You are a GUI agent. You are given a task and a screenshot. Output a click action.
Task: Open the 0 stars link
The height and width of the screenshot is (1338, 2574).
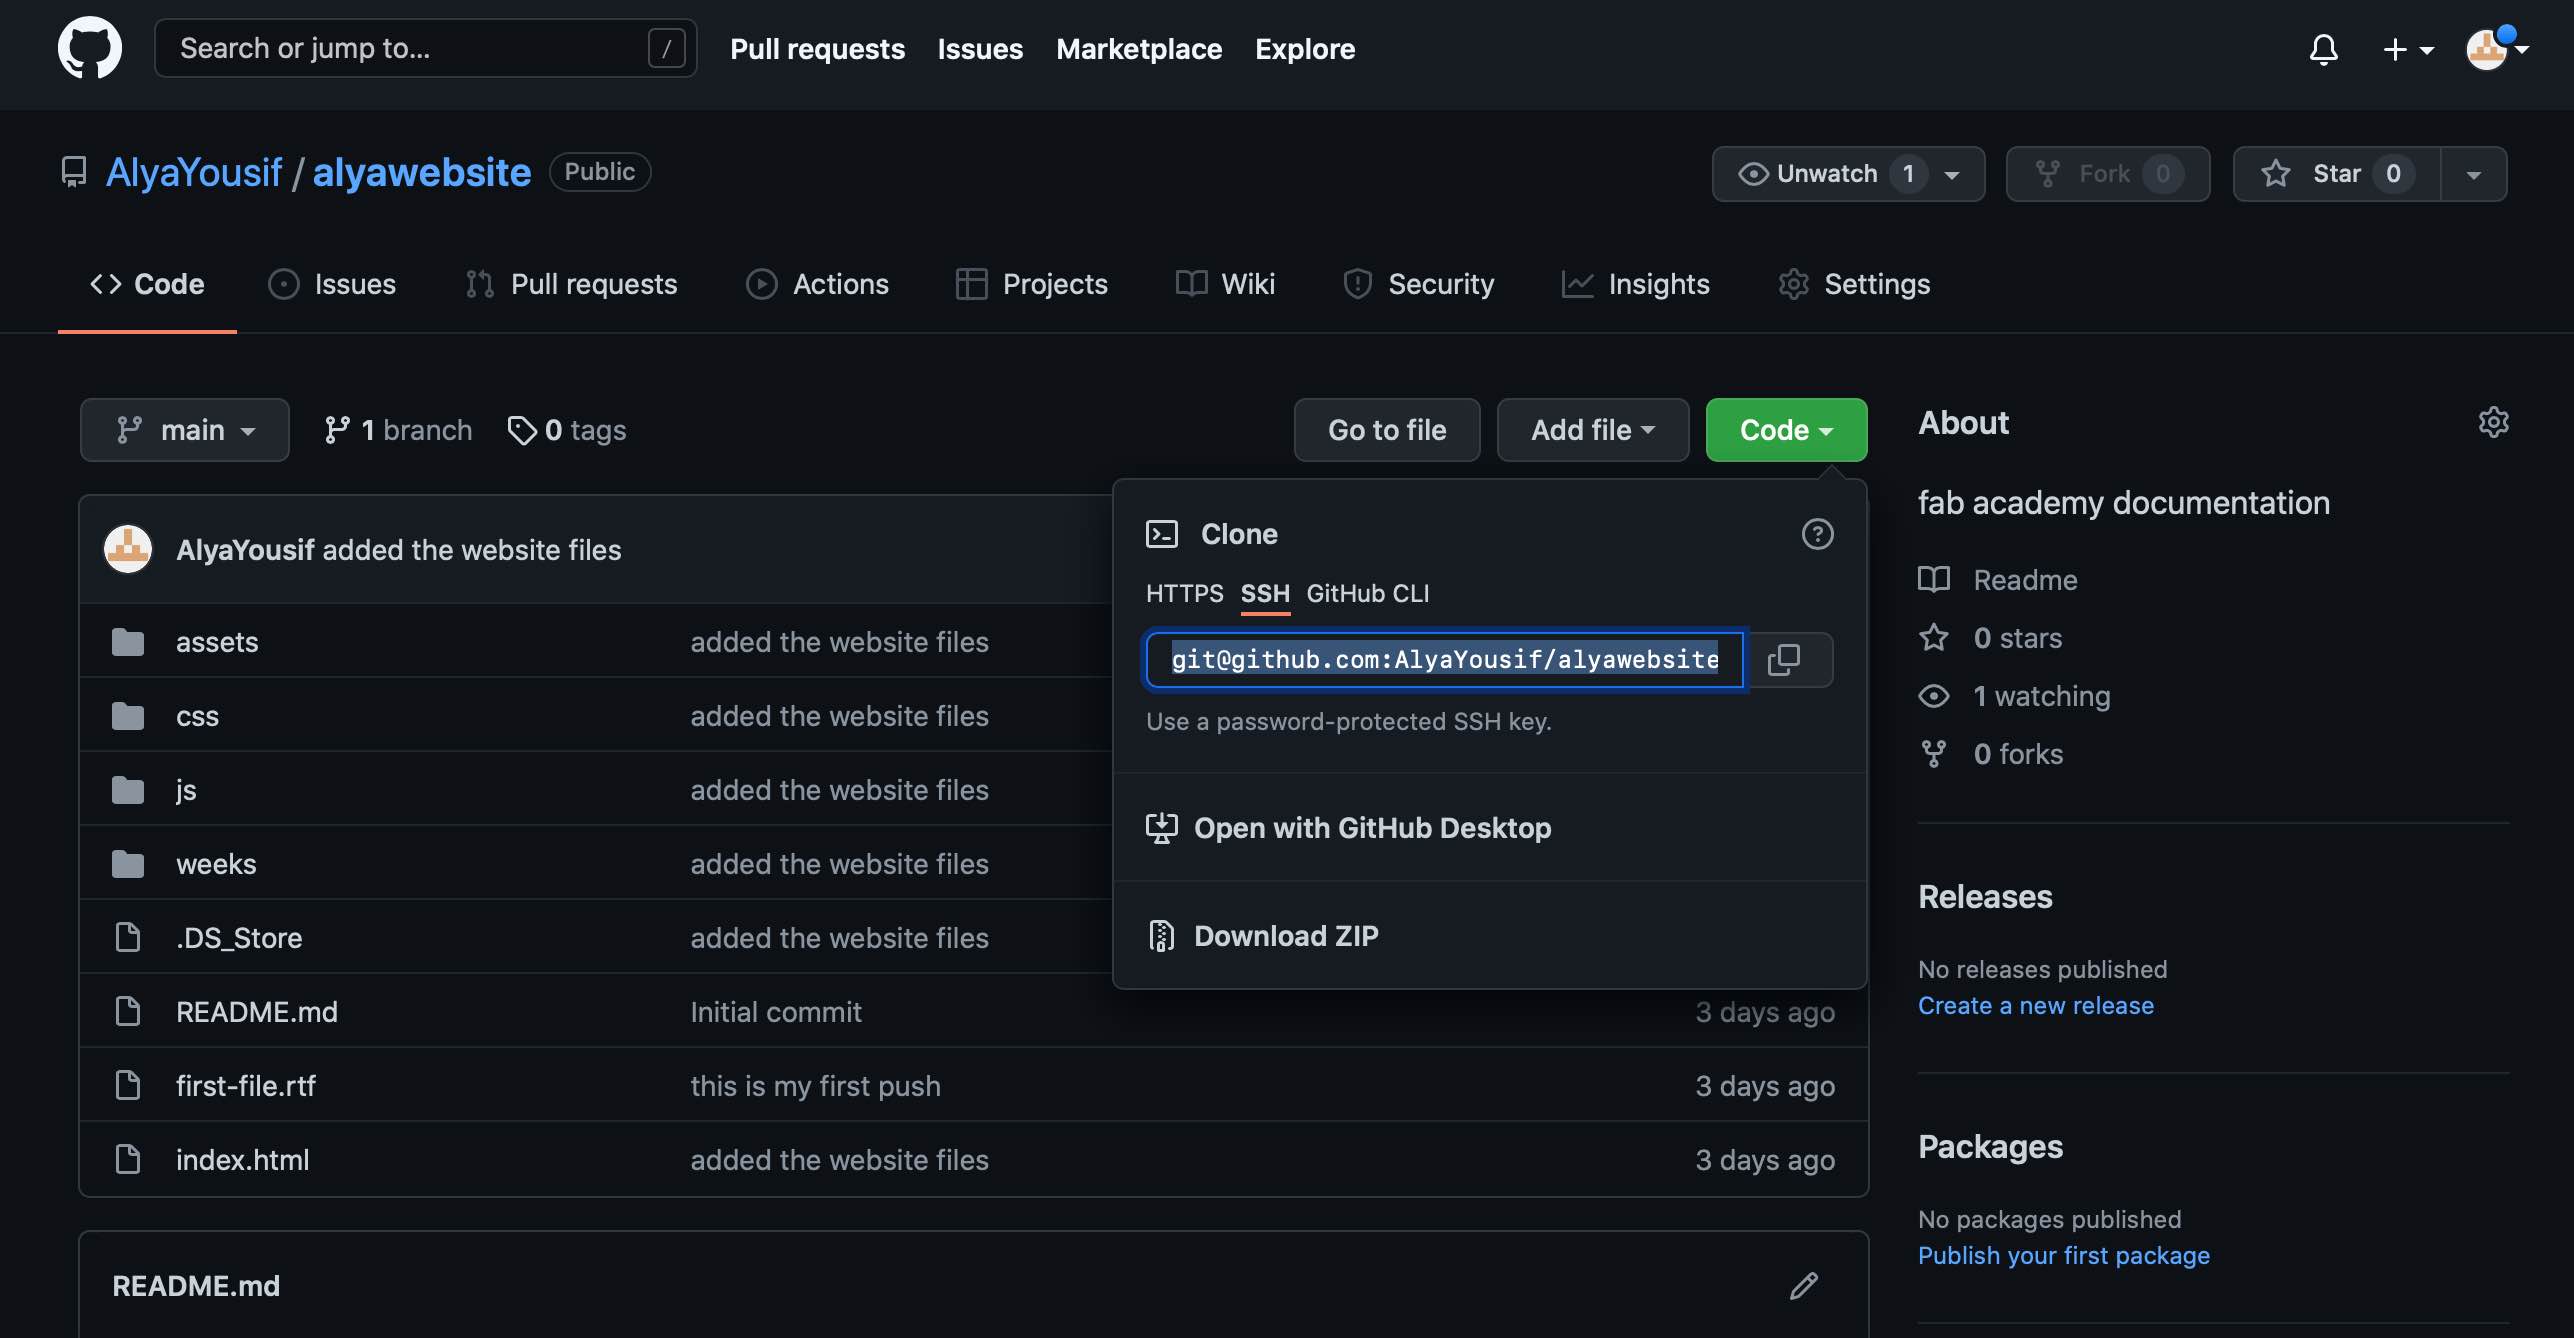coord(1990,638)
